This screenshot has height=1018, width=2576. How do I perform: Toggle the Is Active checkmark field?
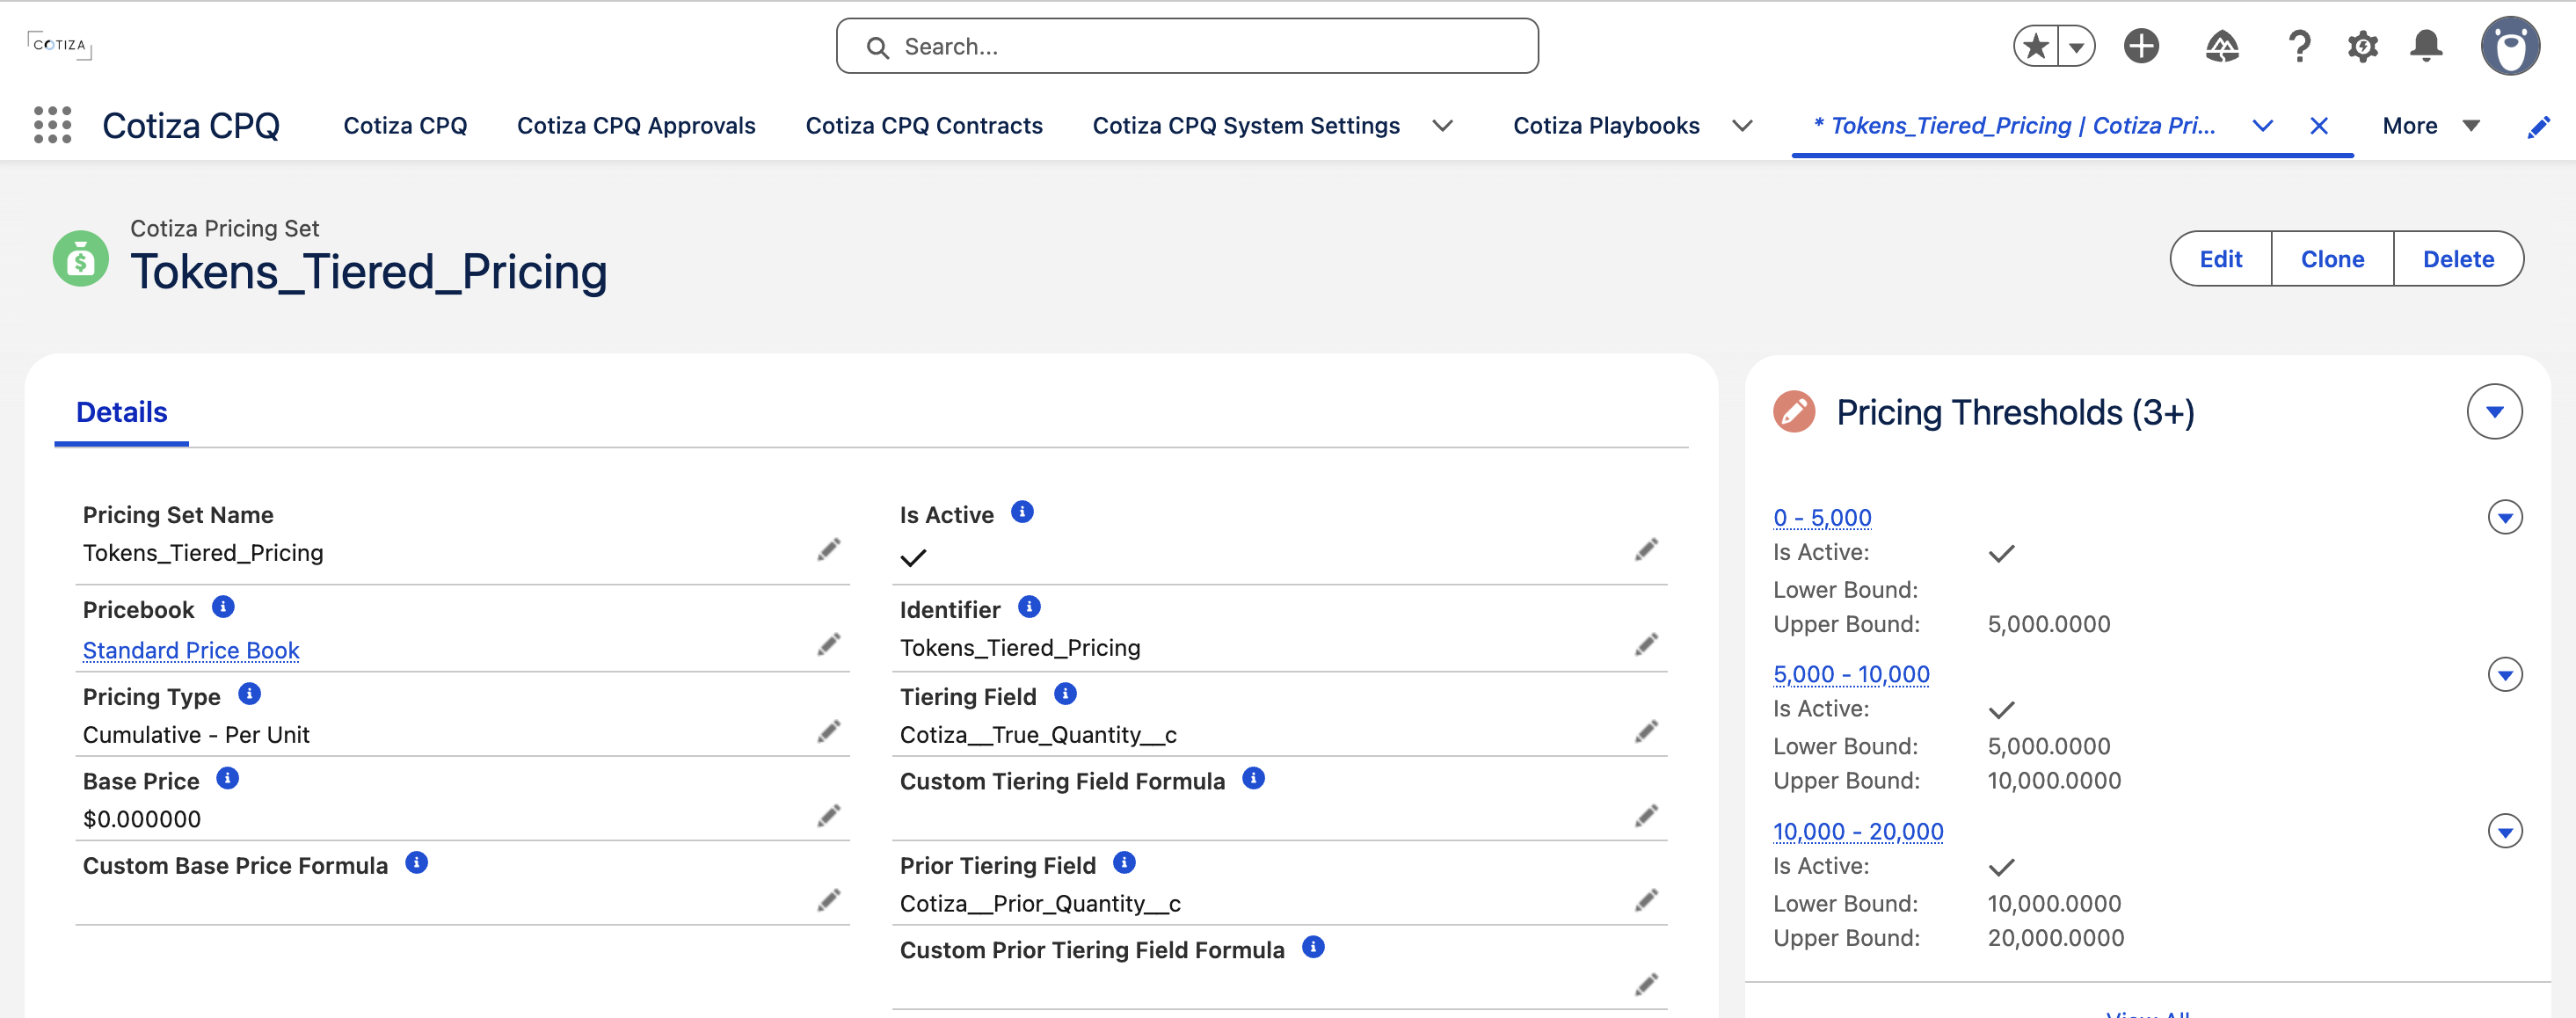(x=913, y=557)
